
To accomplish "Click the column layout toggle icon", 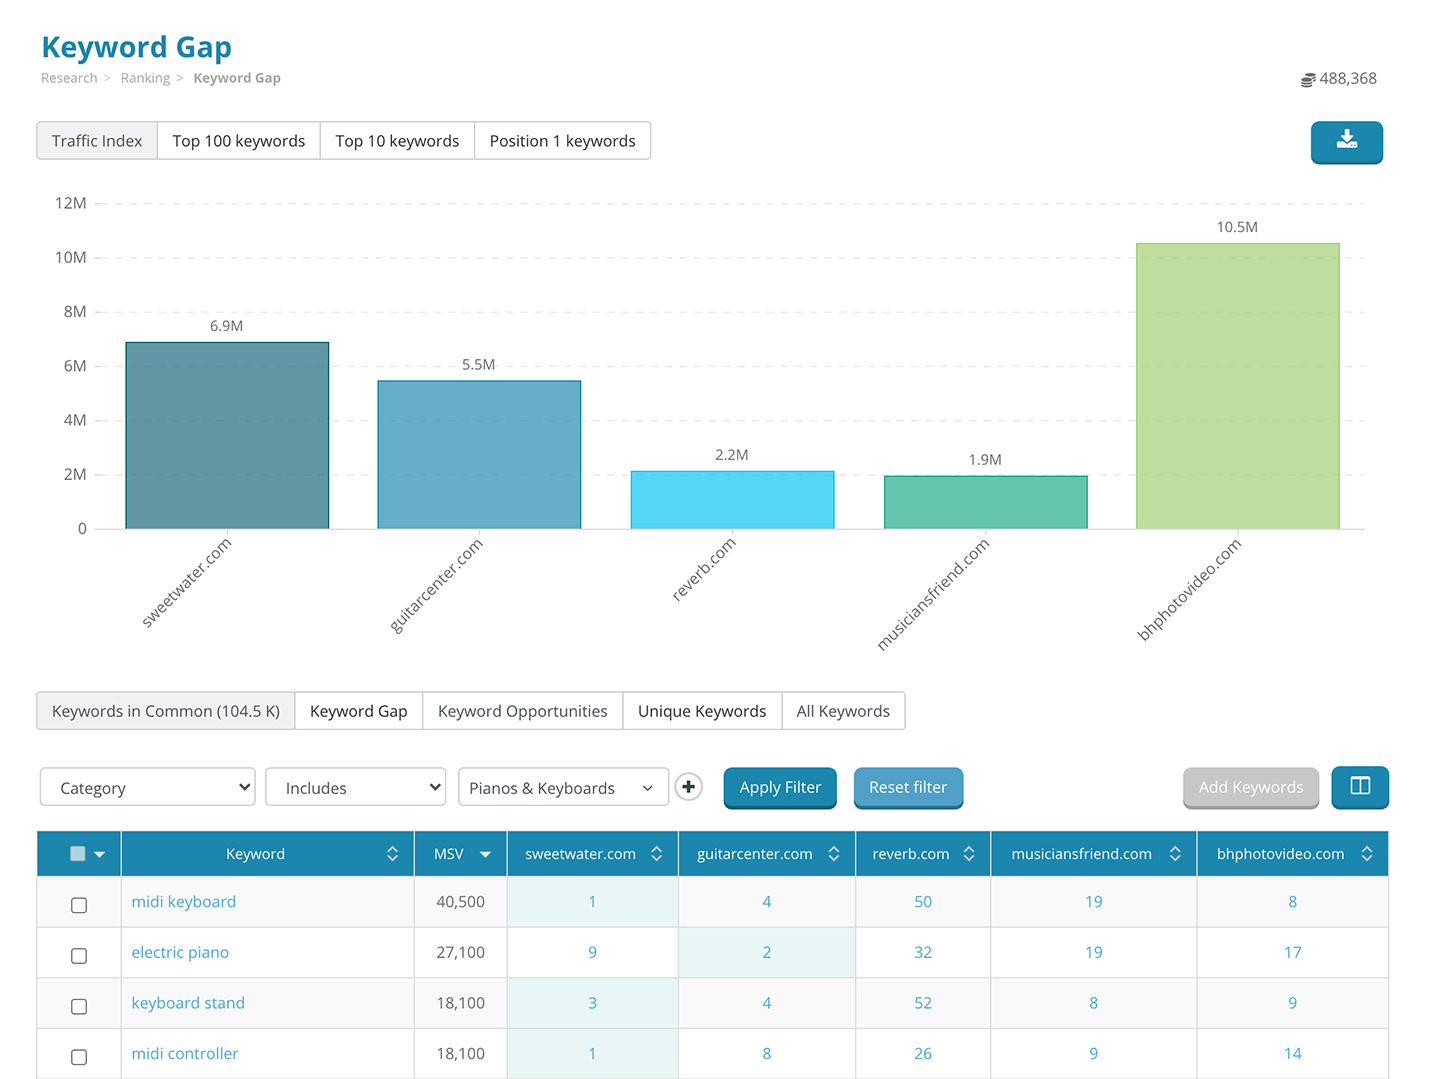I will [x=1359, y=786].
